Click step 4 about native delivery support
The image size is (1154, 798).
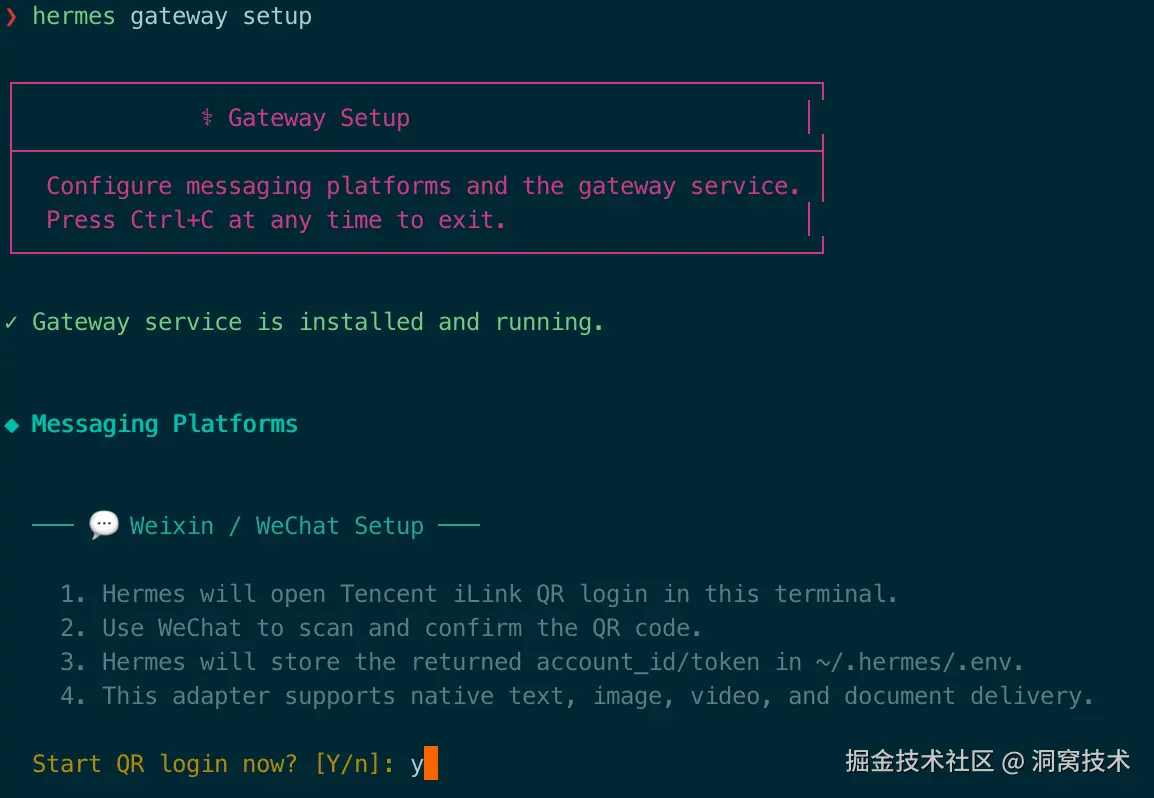(x=577, y=696)
